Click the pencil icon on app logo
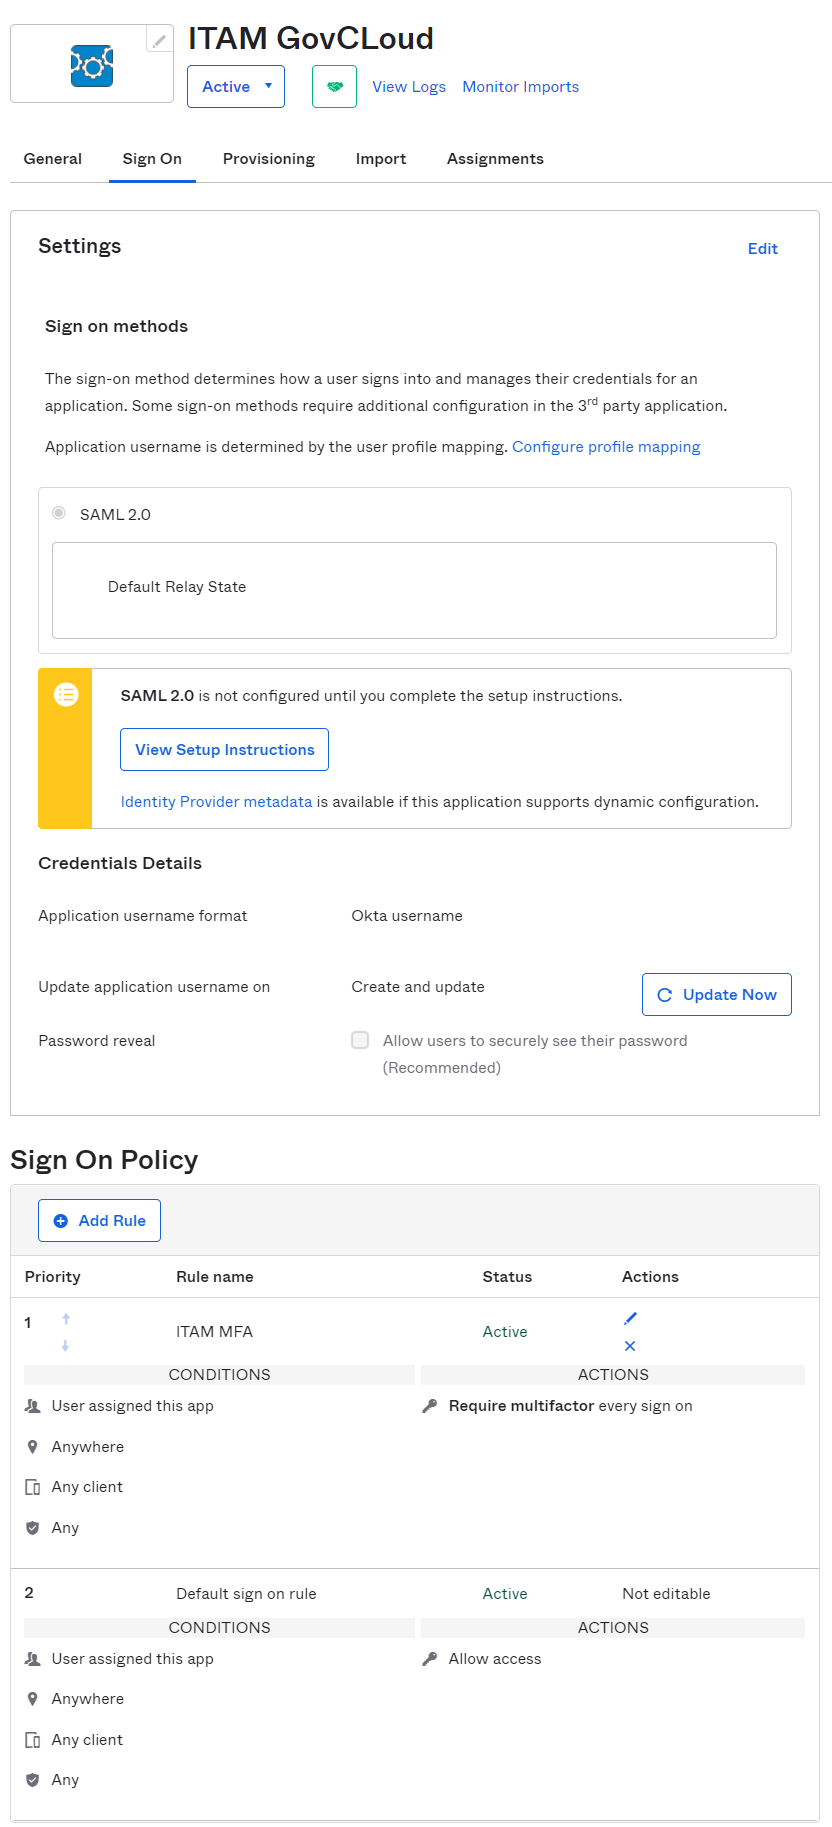The image size is (832, 1827). pos(159,40)
